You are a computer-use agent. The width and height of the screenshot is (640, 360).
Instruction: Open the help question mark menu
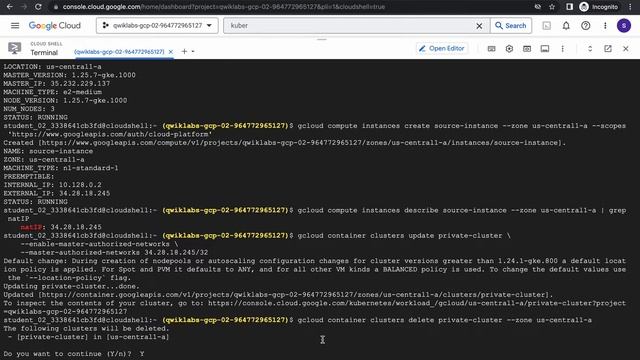(x=585, y=26)
